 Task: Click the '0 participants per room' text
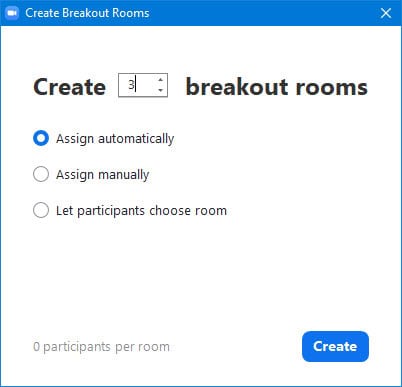pyautogui.click(x=101, y=347)
